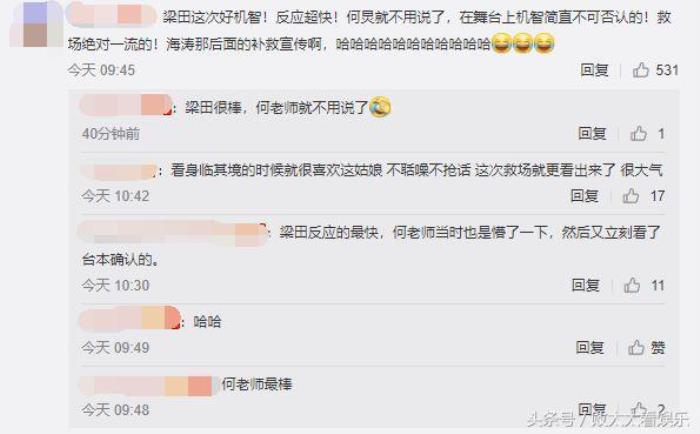This screenshot has height=434, width=700.
Task: Open username of 何老师最棒 reply author
Action: click(x=146, y=386)
